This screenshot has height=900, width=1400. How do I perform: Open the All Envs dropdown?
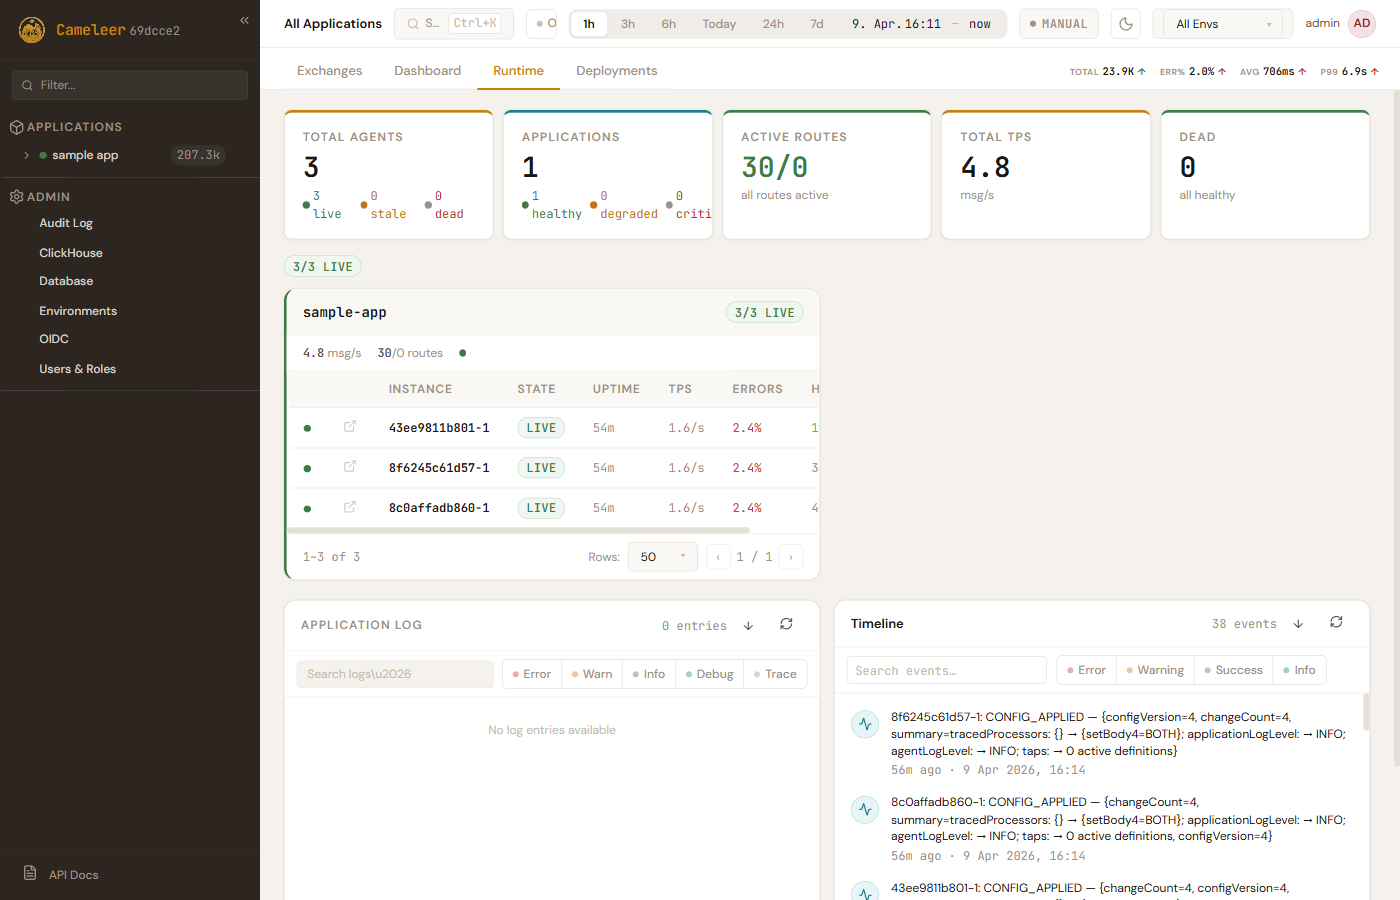[x=1222, y=24]
